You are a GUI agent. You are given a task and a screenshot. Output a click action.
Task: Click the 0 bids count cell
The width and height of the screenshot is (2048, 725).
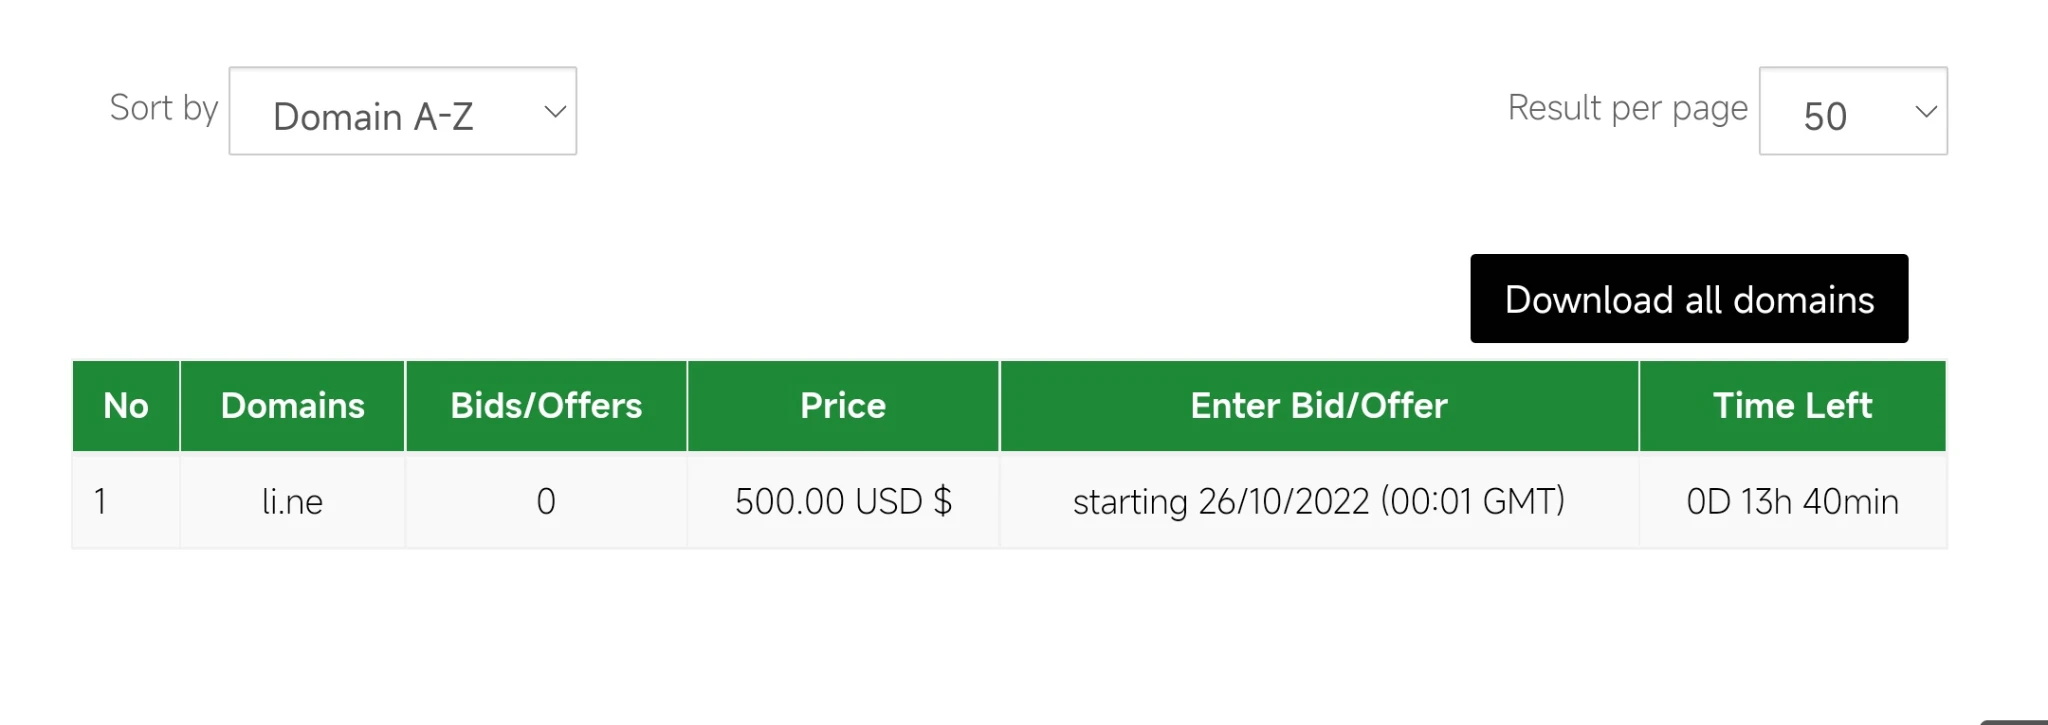pos(546,501)
